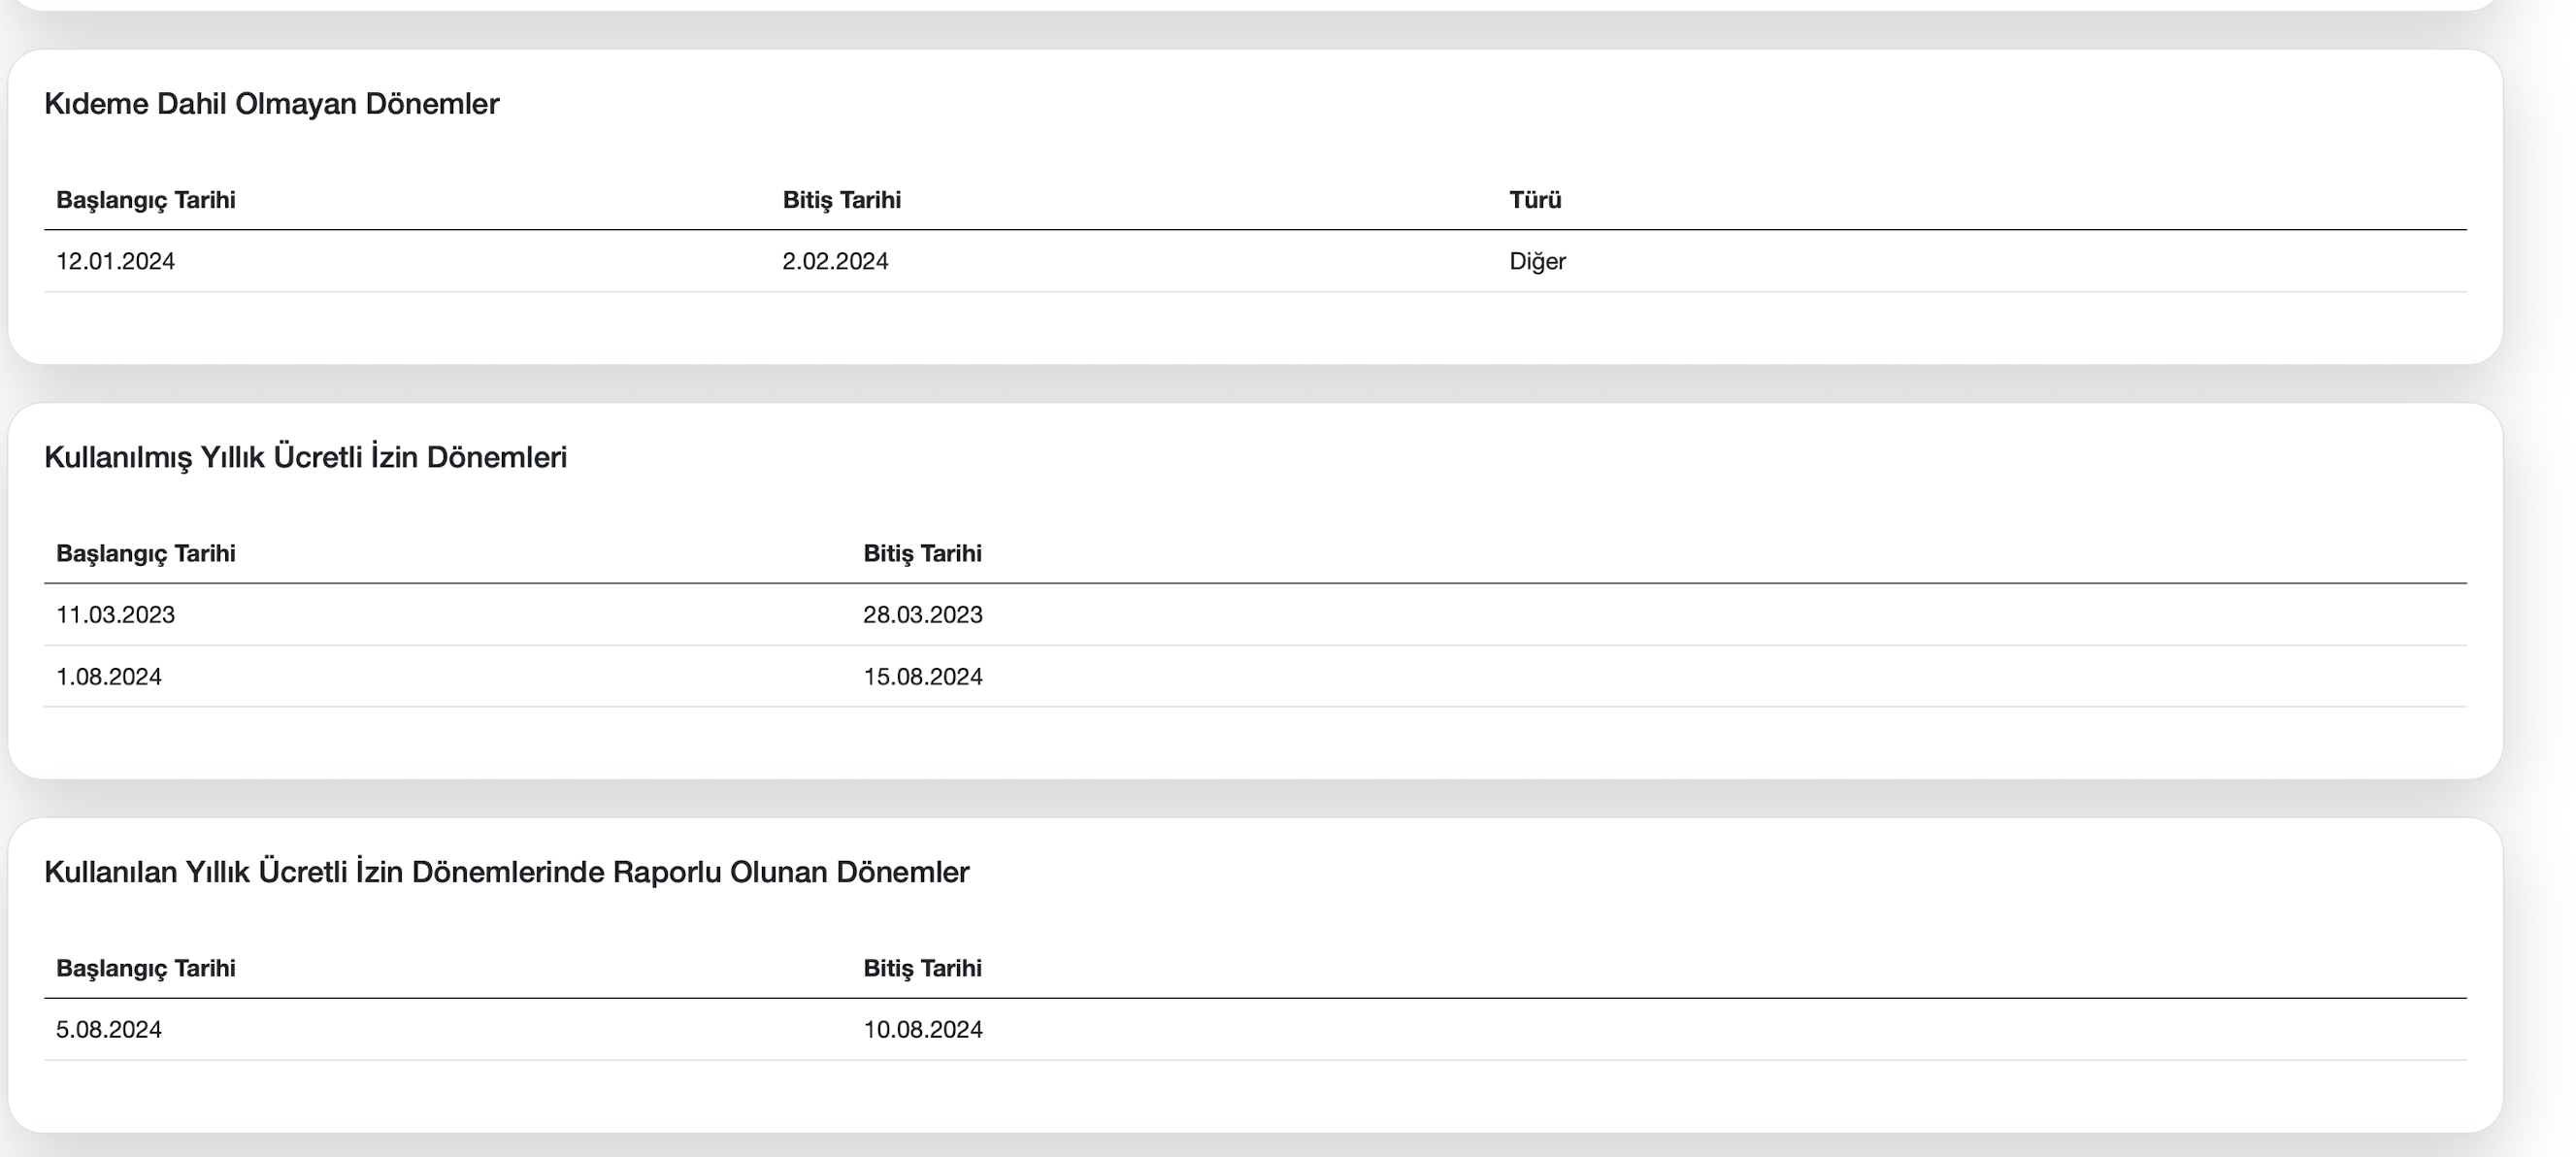The height and width of the screenshot is (1157, 2576).
Task: Select the 28.03.2023 leave end date
Action: point(922,615)
